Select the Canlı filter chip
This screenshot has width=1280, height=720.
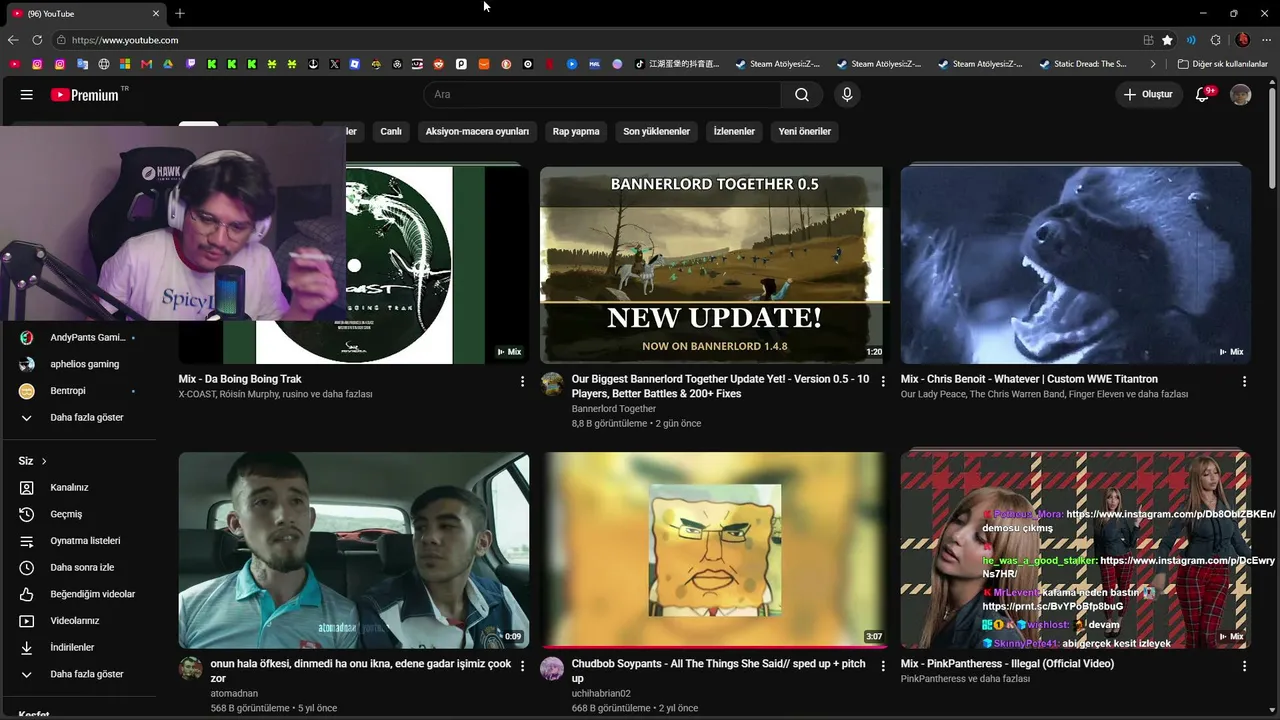(x=391, y=131)
